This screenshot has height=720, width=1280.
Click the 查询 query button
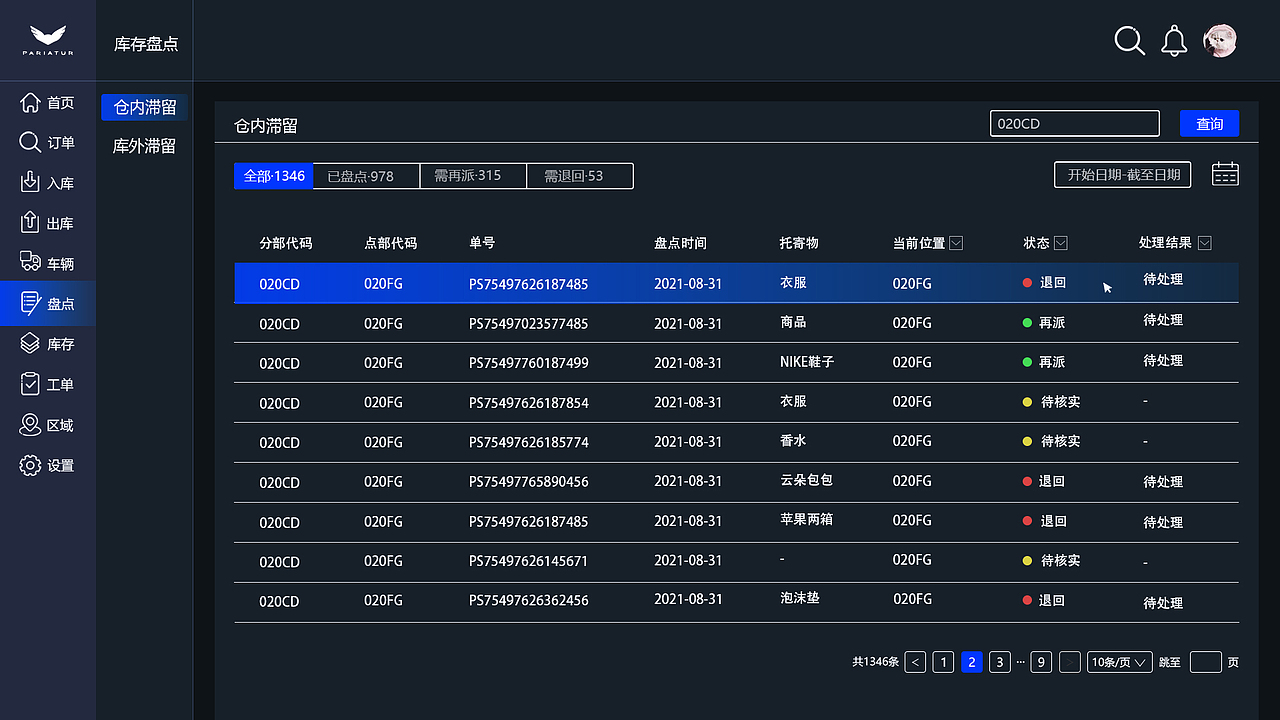pyautogui.click(x=1209, y=123)
